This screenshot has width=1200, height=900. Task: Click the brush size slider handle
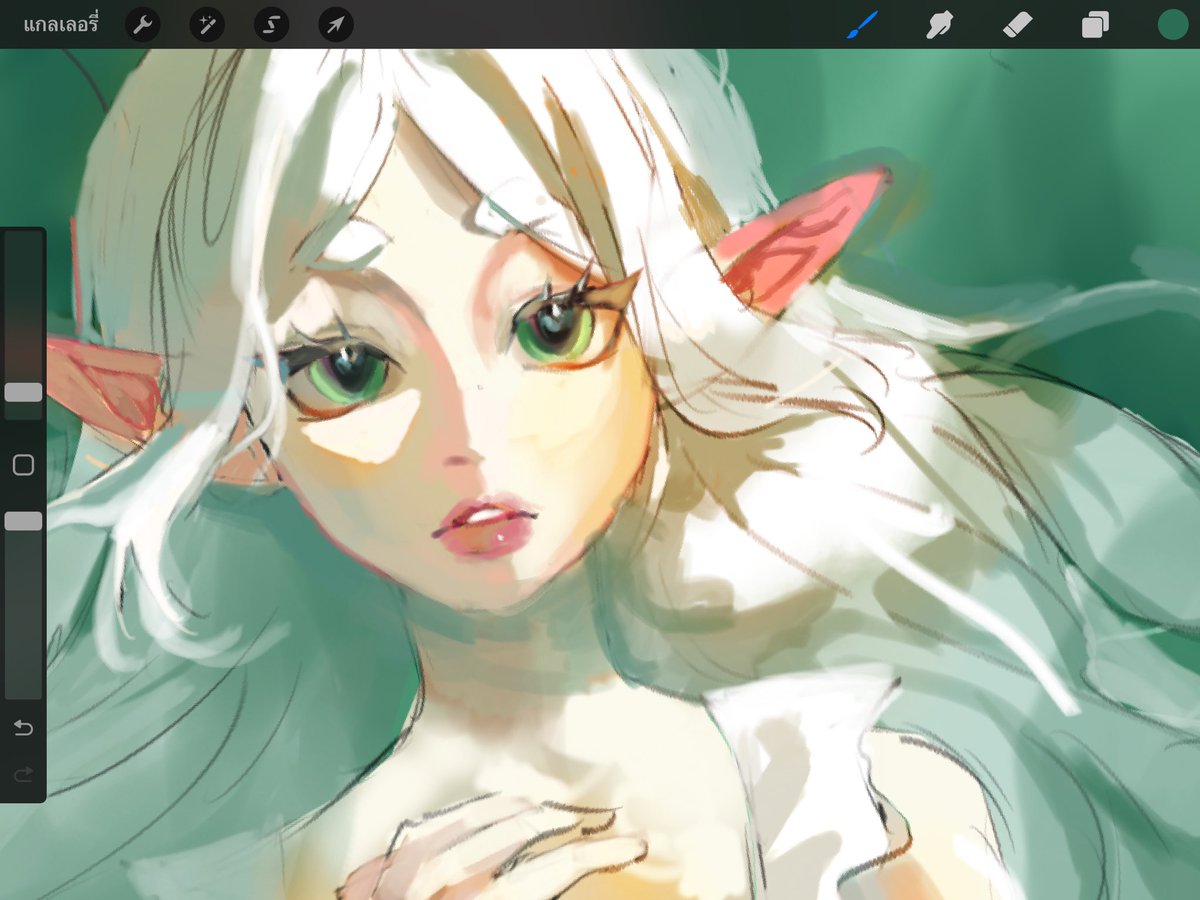tap(23, 392)
